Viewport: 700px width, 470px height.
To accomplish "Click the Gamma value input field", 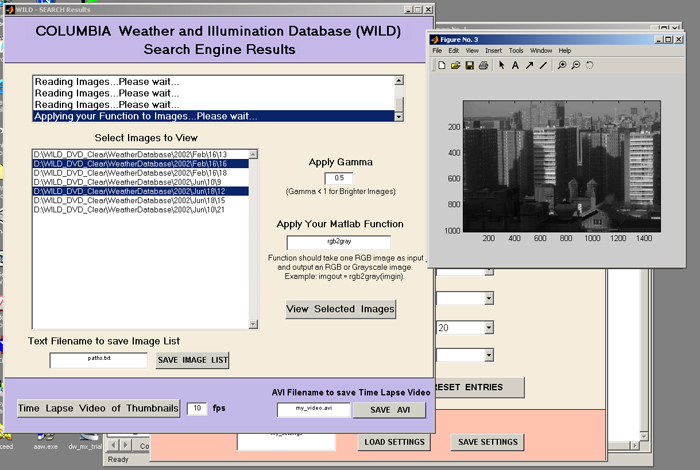I will [x=340, y=179].
